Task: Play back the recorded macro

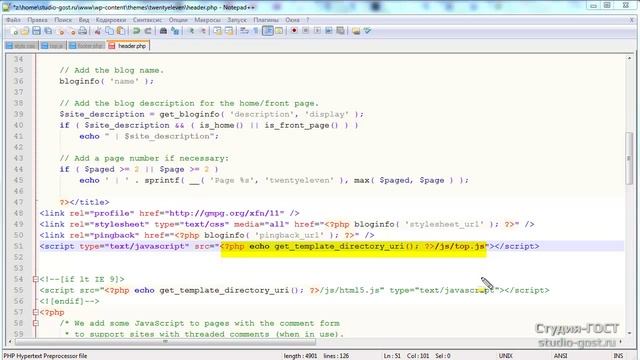Action: pos(317,31)
